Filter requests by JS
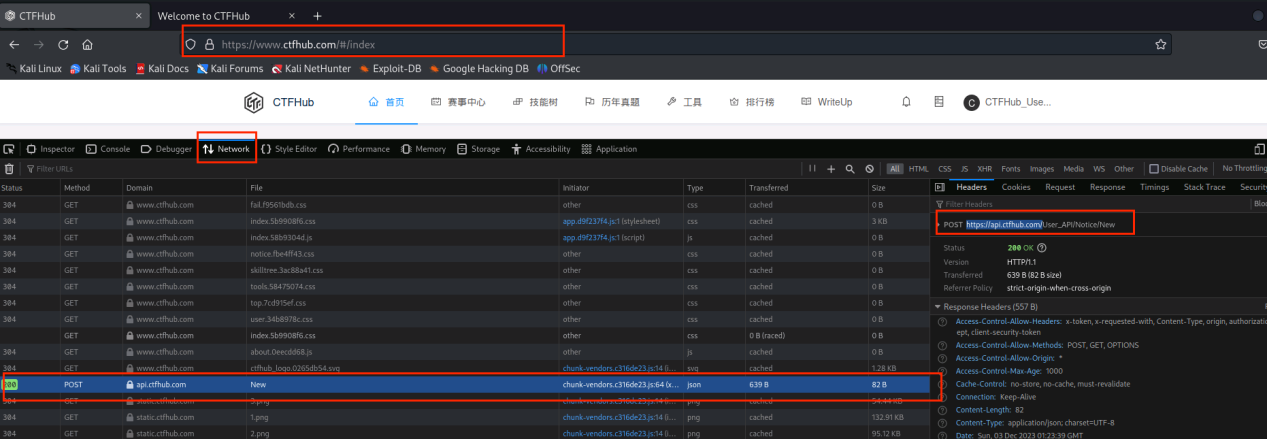The height and width of the screenshot is (439, 1267). point(964,169)
